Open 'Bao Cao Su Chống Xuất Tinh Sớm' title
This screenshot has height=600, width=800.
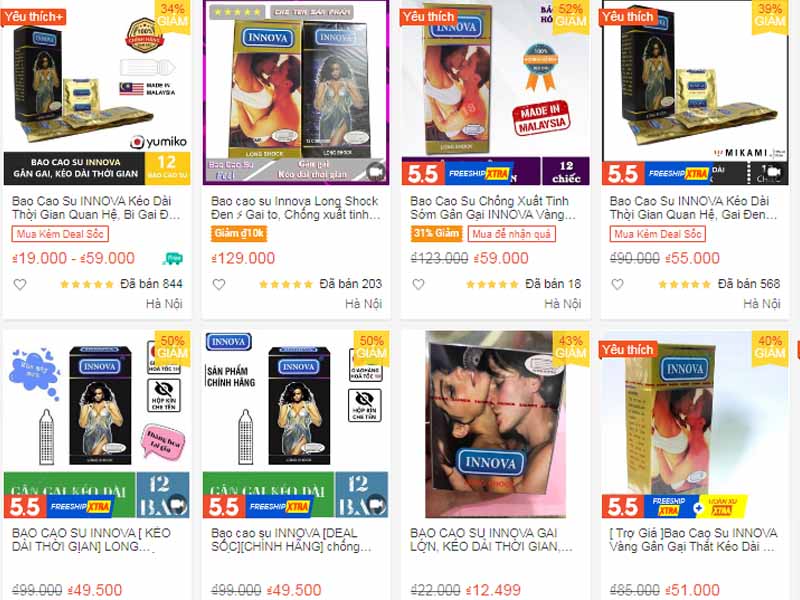[x=493, y=208]
